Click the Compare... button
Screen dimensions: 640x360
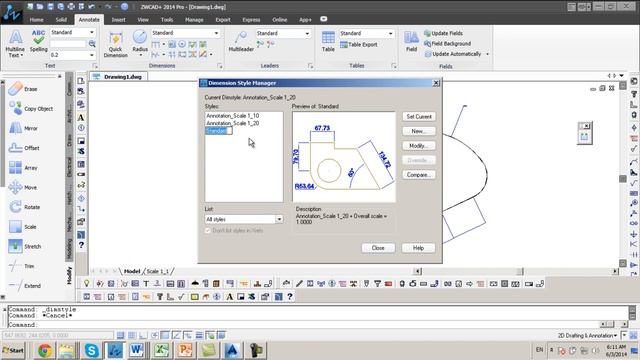point(419,175)
